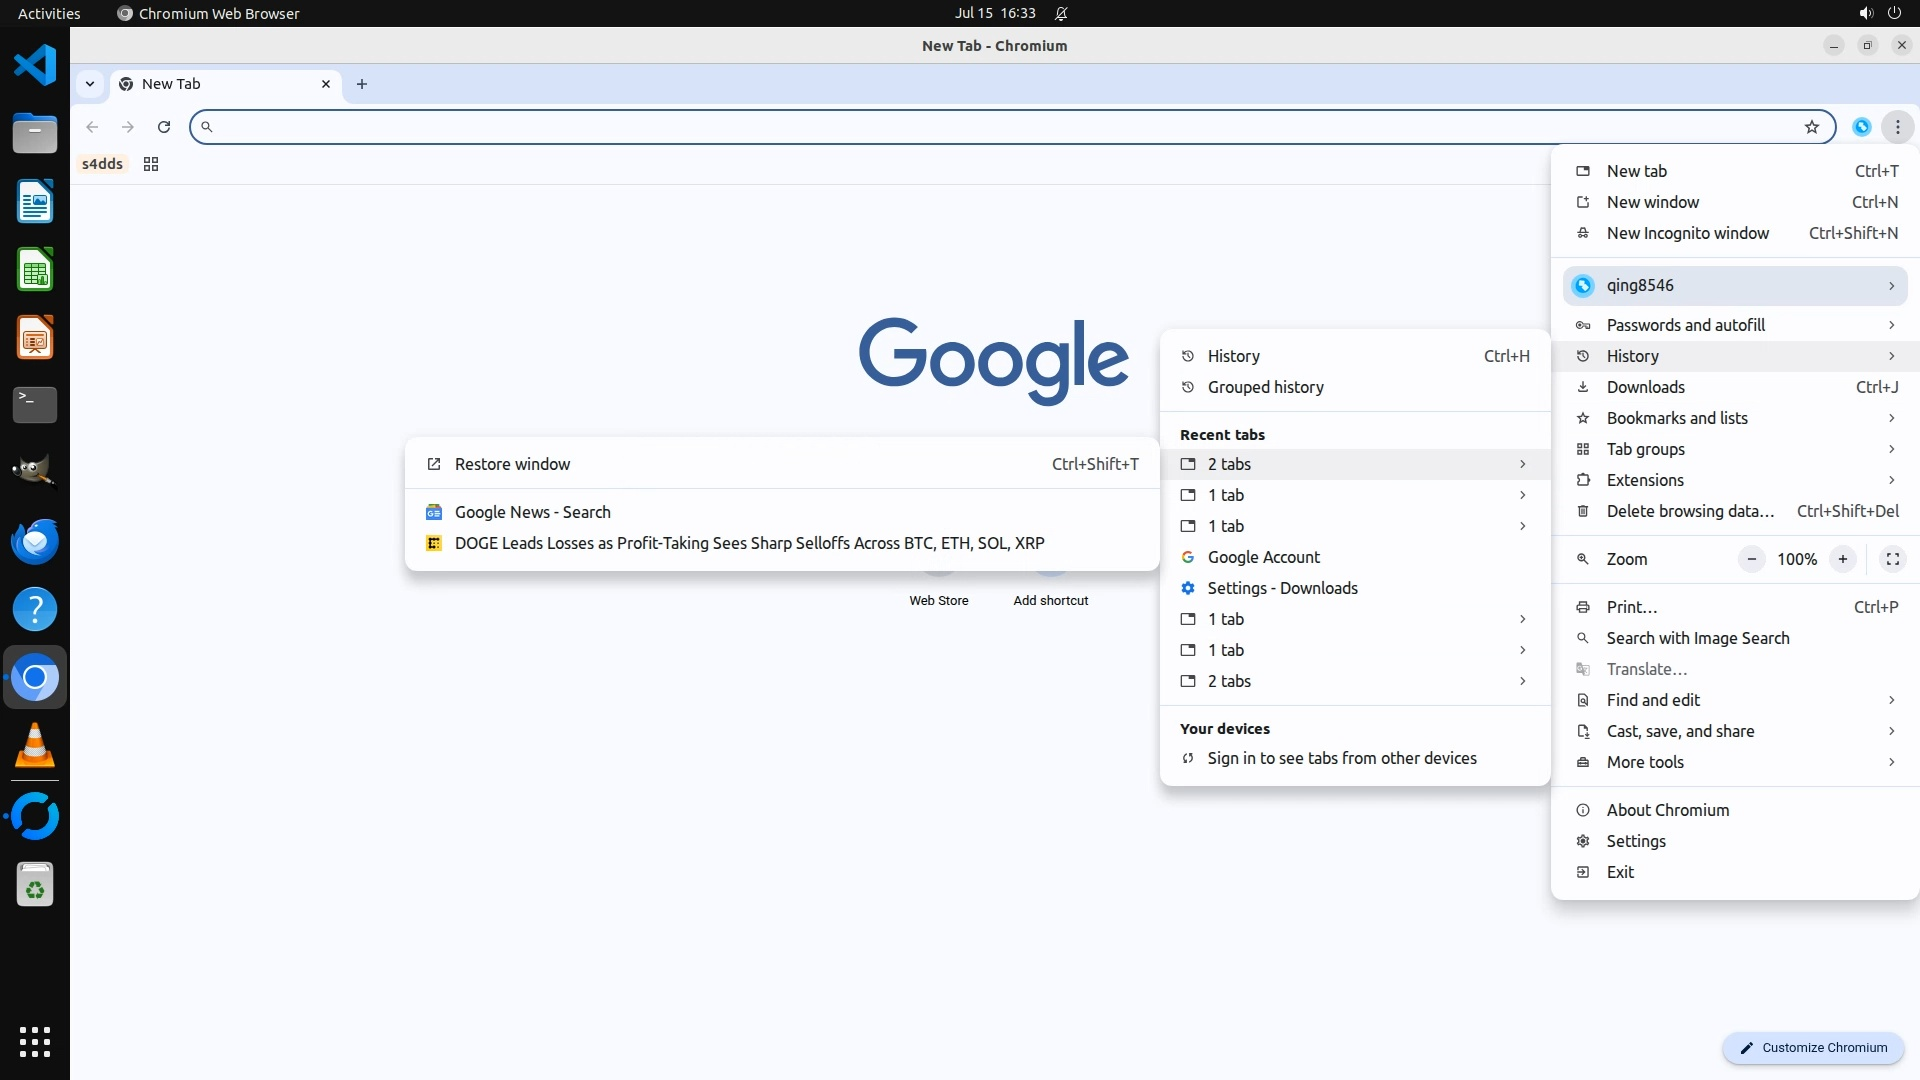Increase zoom with the plus button
Image resolution: width=1920 pixels, height=1080 pixels.
(1842, 559)
